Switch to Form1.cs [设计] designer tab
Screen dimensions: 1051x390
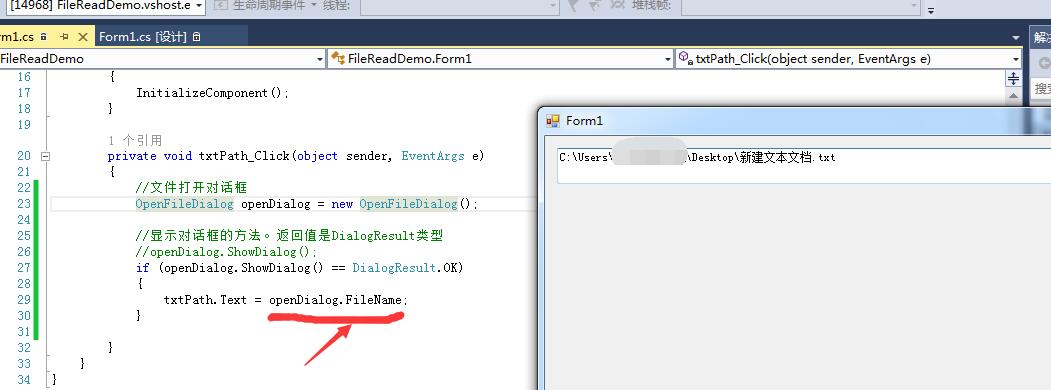pos(143,37)
